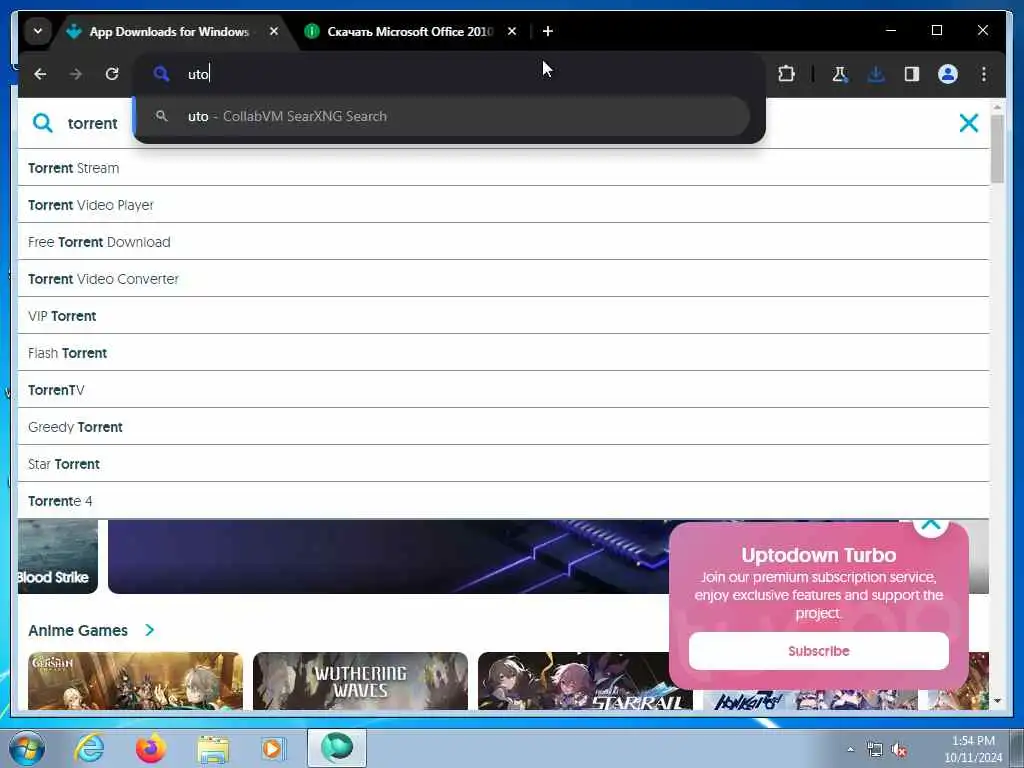
Task: Select the TorrenTV suggestion
Action: 503,390
